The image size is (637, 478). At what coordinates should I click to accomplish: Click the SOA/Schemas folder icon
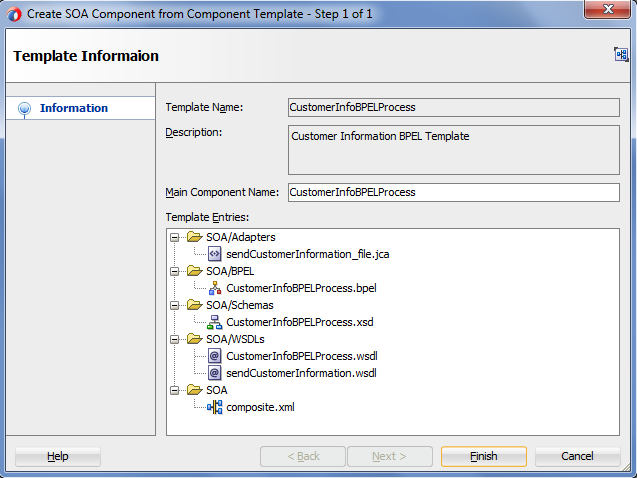195,305
